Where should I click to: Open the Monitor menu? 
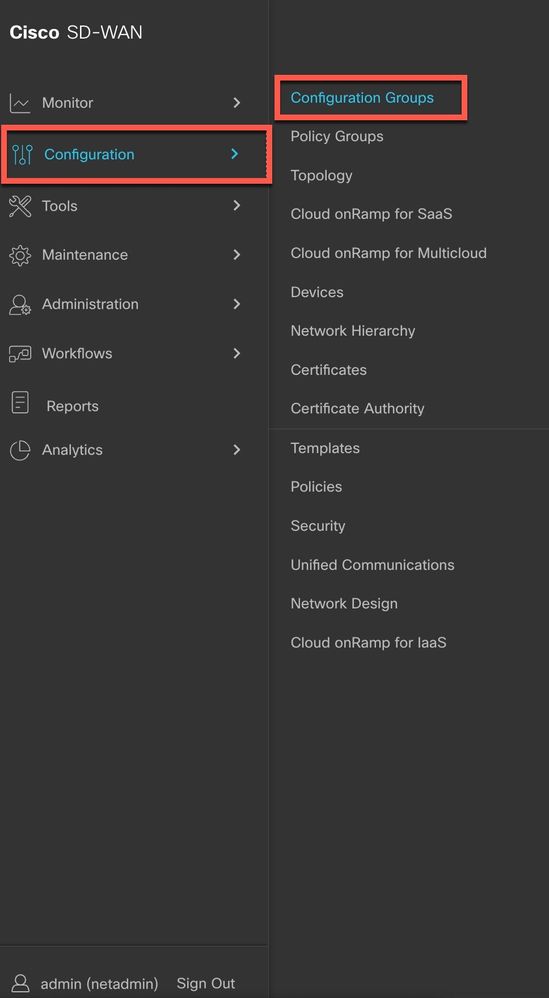[67, 103]
